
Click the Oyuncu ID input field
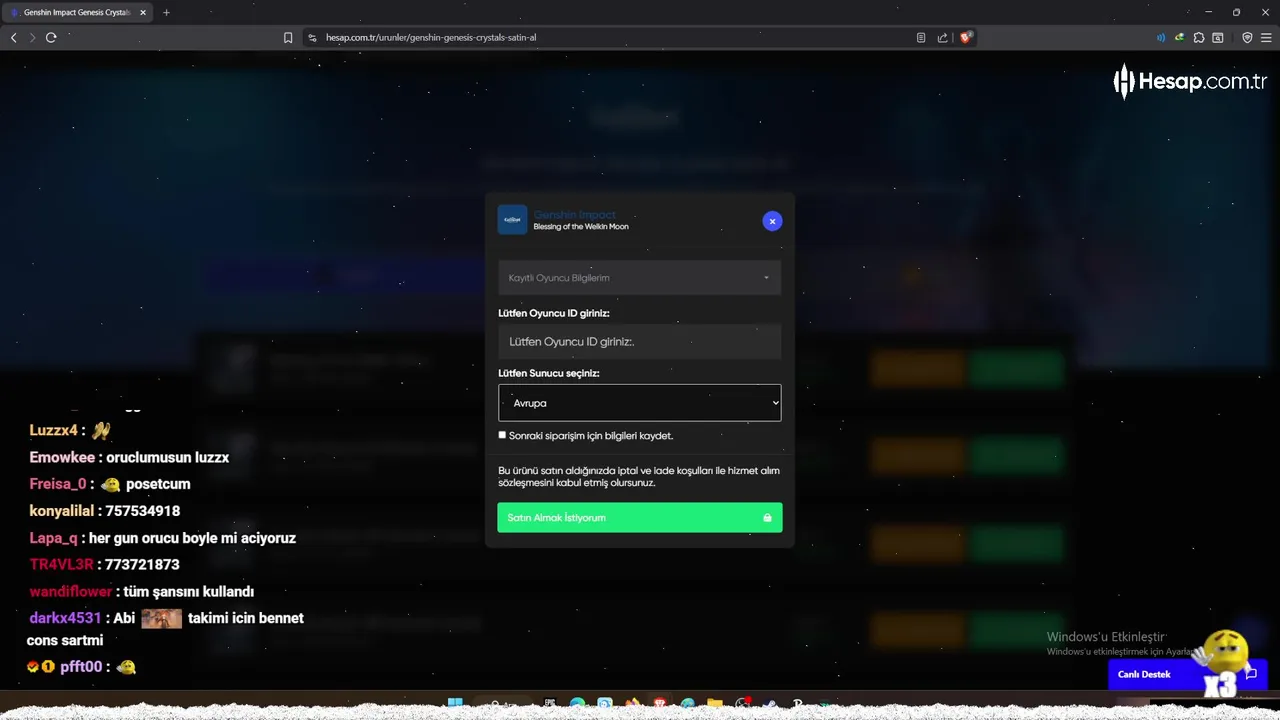pyautogui.click(x=639, y=341)
